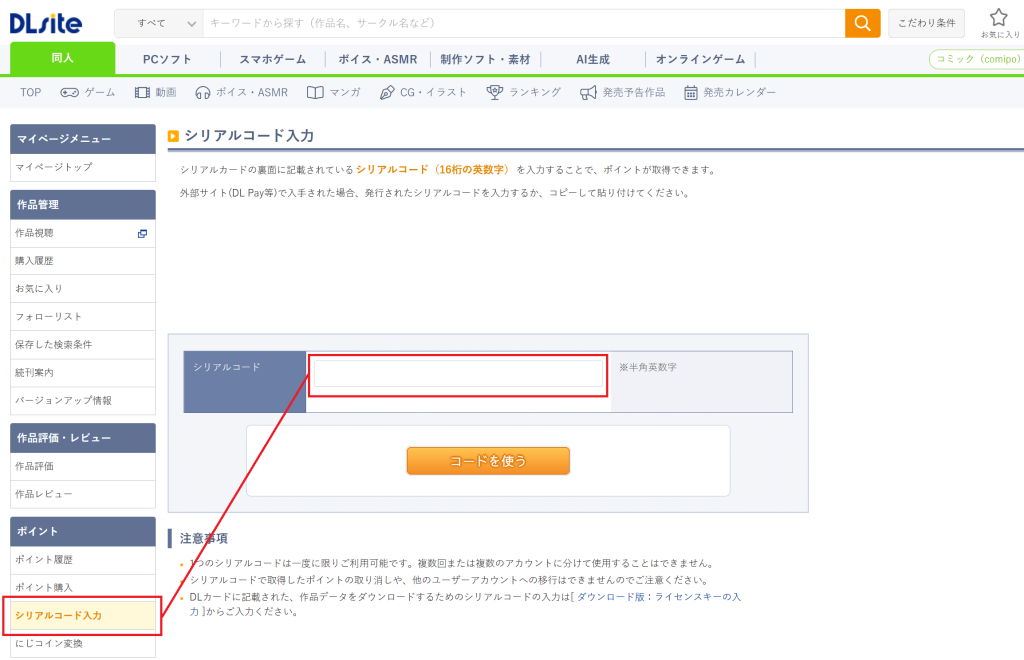Select the 同人 tab
This screenshot has height=660, width=1024.
pos(62,58)
